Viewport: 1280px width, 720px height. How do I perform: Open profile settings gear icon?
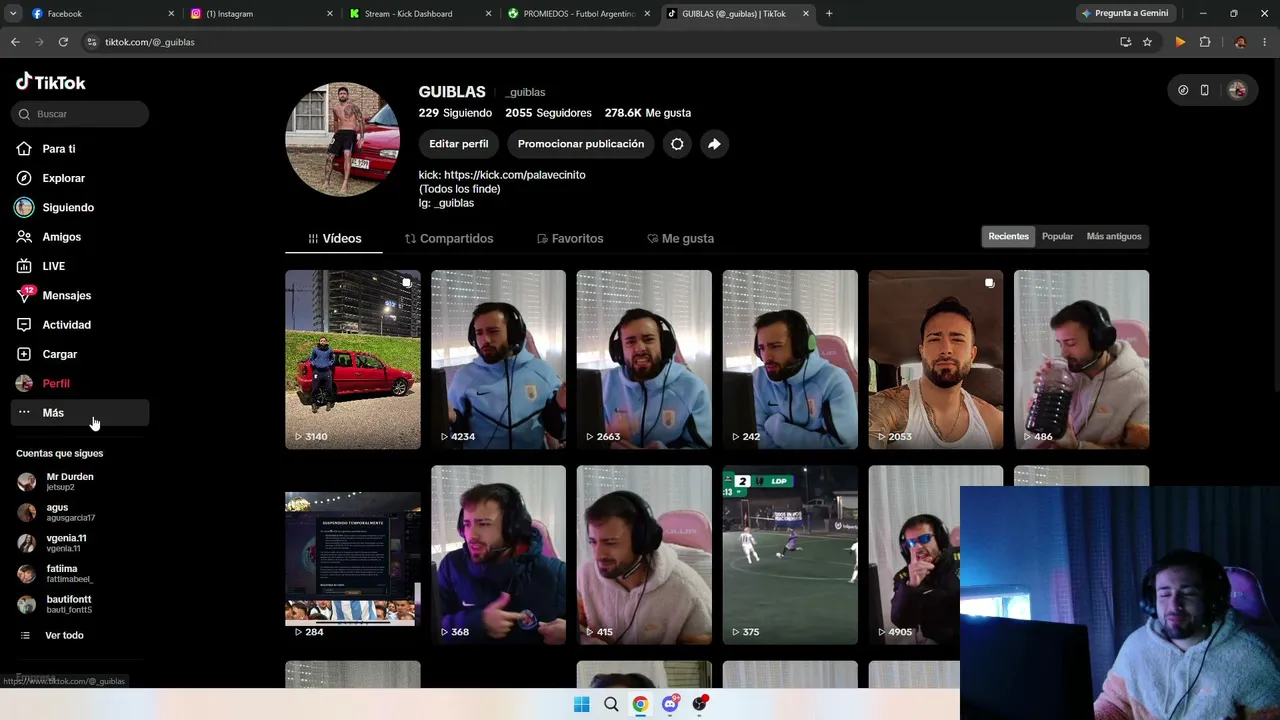tap(677, 144)
